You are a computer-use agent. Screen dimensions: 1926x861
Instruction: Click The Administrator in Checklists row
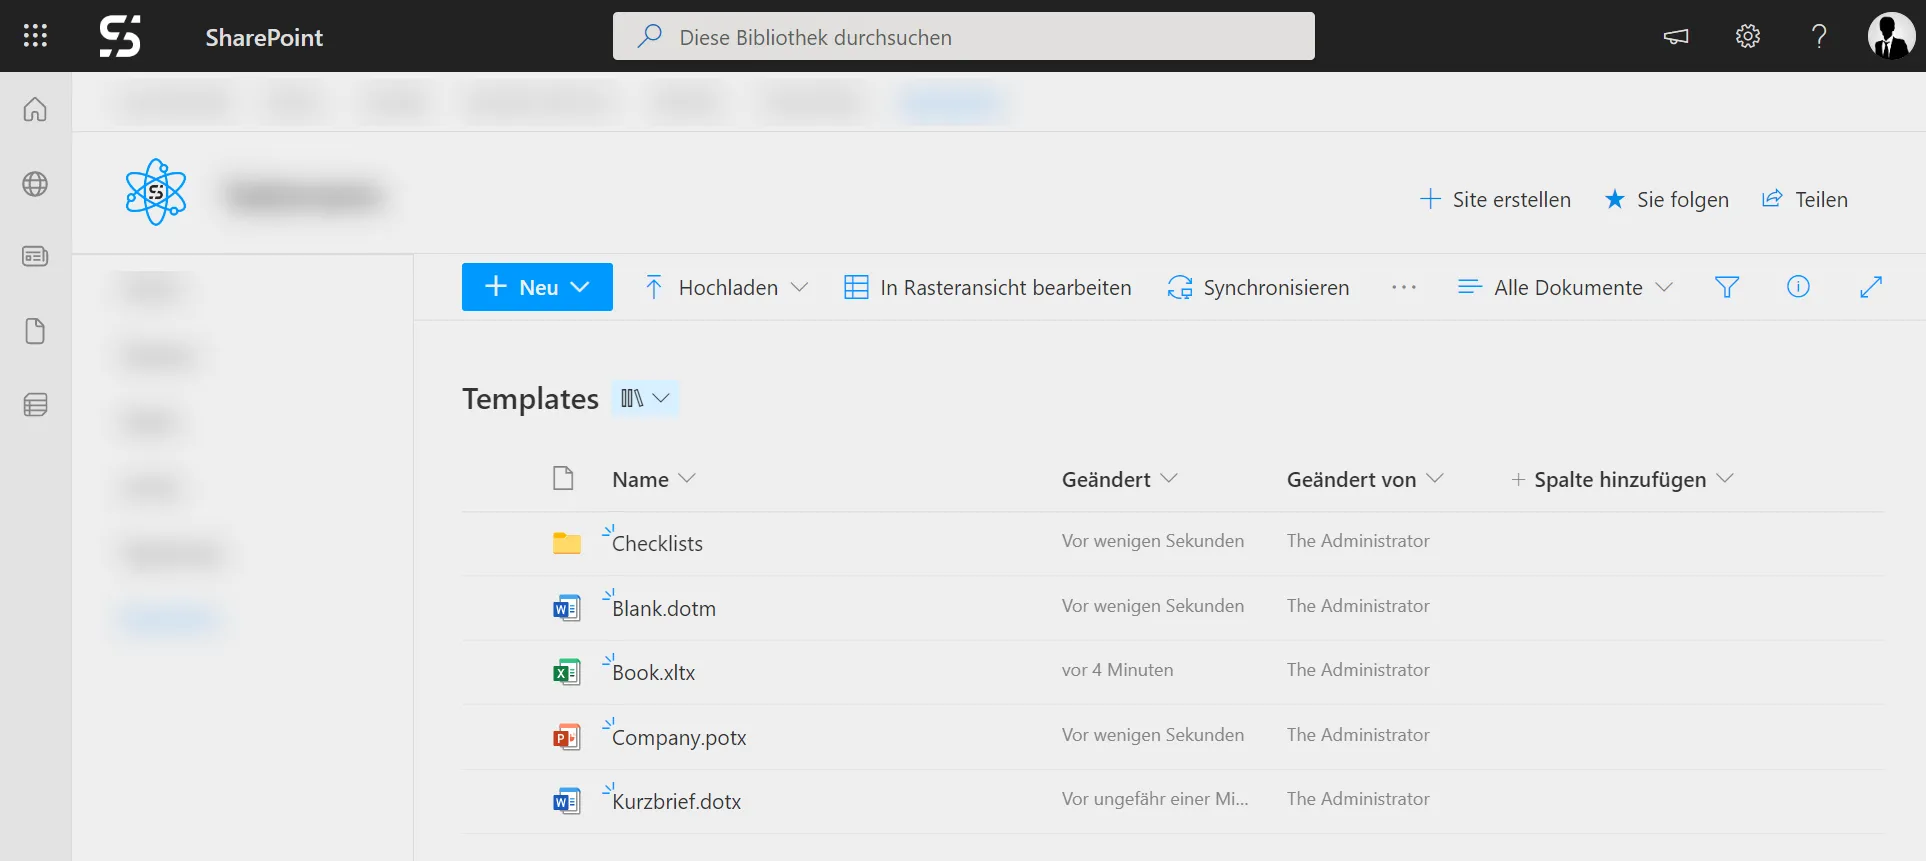click(1358, 541)
